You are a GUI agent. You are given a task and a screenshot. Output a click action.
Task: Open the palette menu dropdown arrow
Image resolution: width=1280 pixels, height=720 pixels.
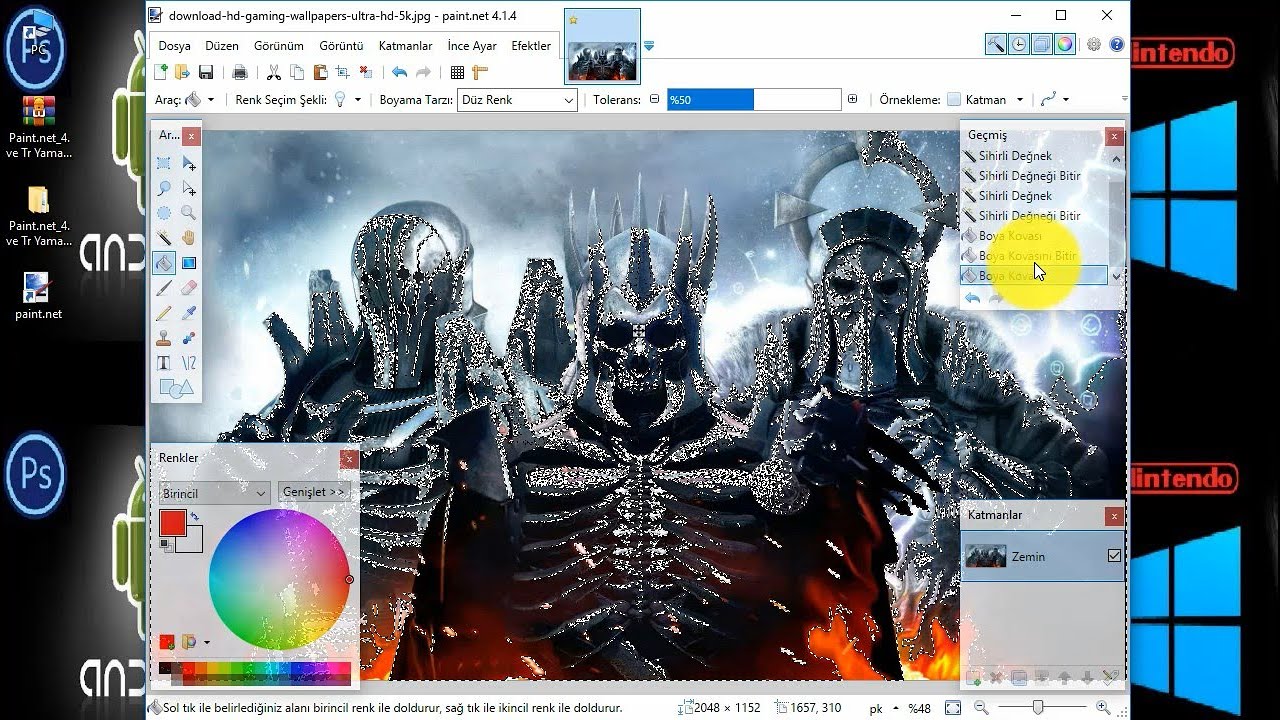pos(206,643)
